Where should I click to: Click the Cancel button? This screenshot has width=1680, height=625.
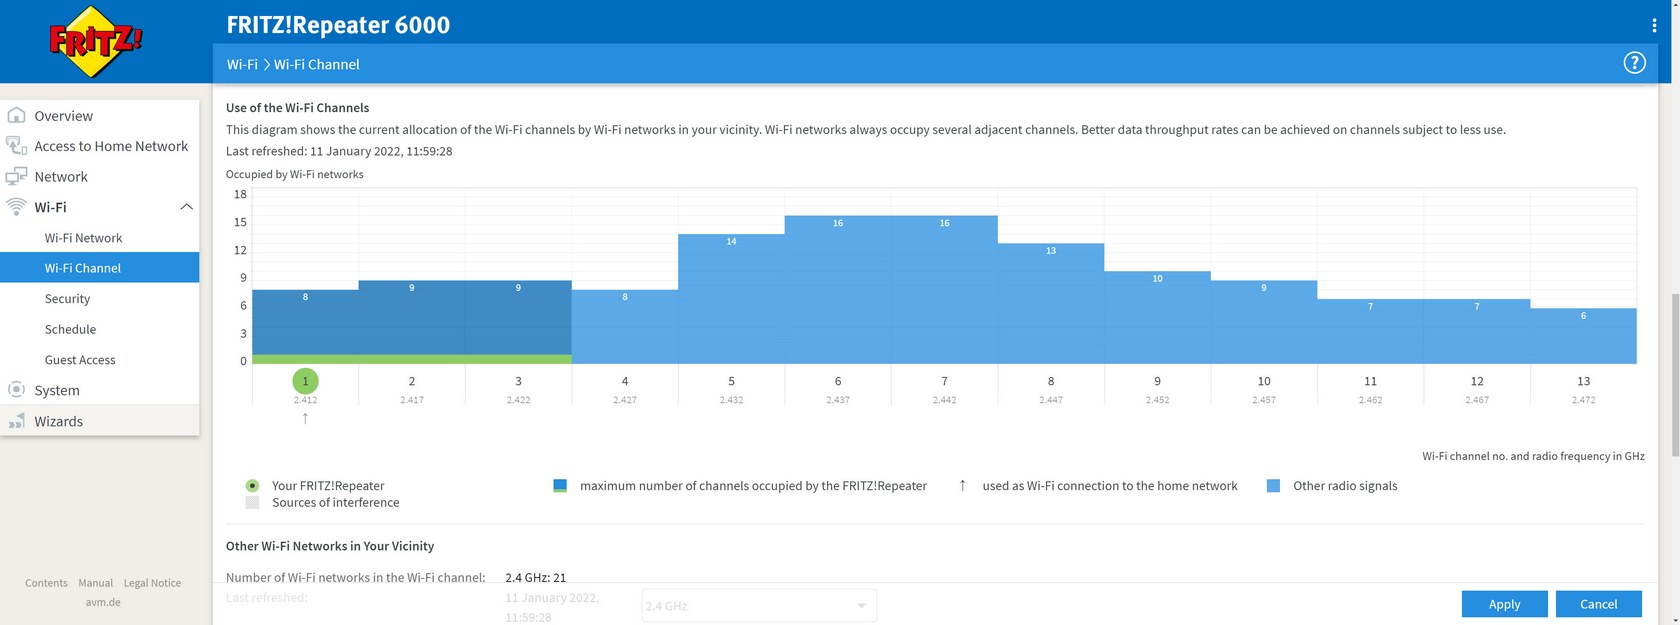(1598, 604)
